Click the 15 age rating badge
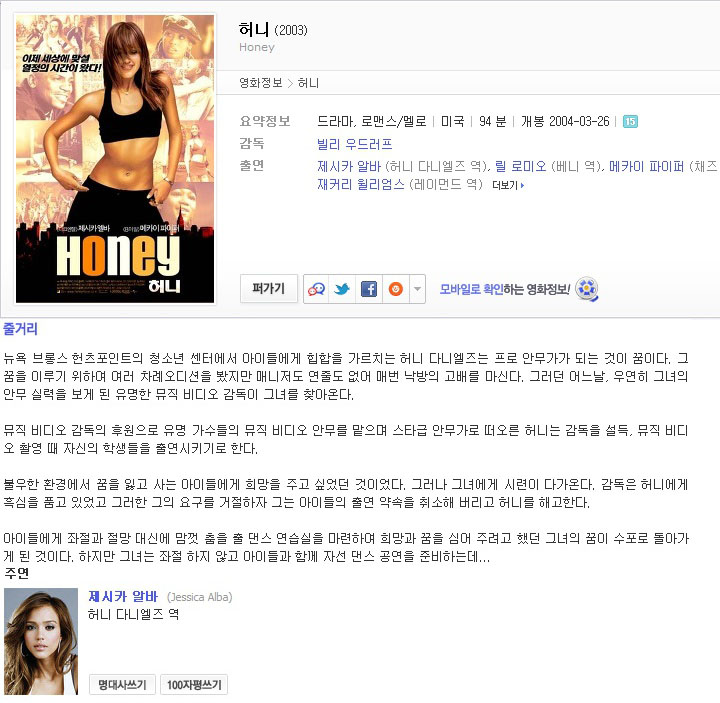720x703 pixels. click(x=630, y=122)
